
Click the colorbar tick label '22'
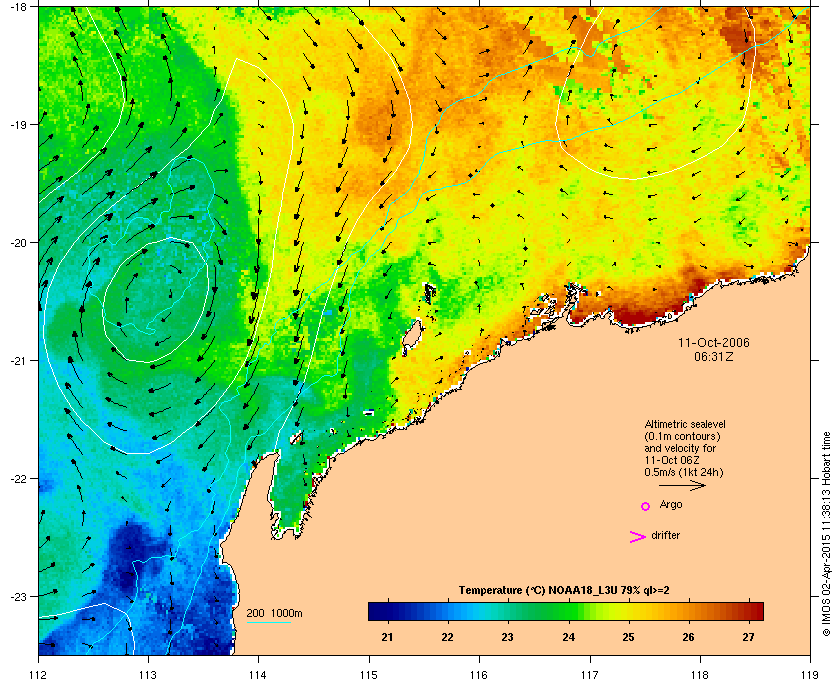tap(447, 637)
